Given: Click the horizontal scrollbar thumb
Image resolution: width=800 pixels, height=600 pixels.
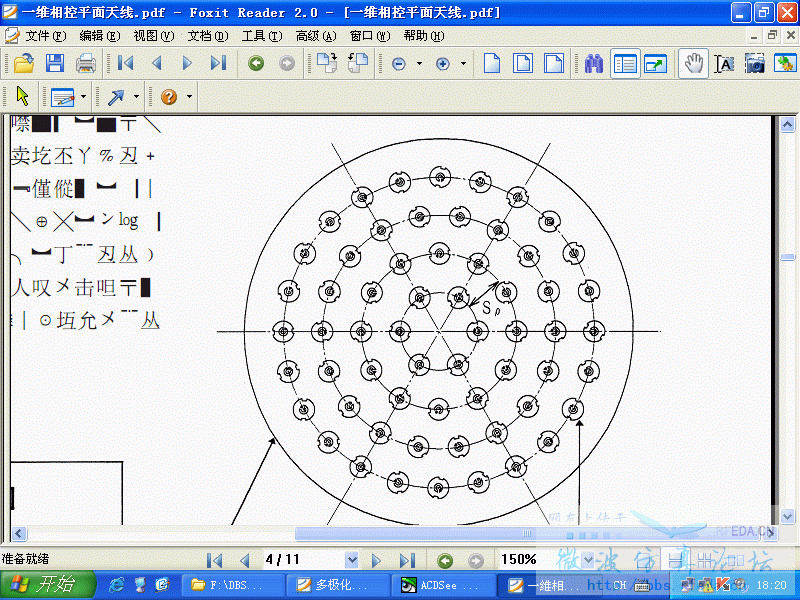Looking at the screenshot, I should (528, 534).
